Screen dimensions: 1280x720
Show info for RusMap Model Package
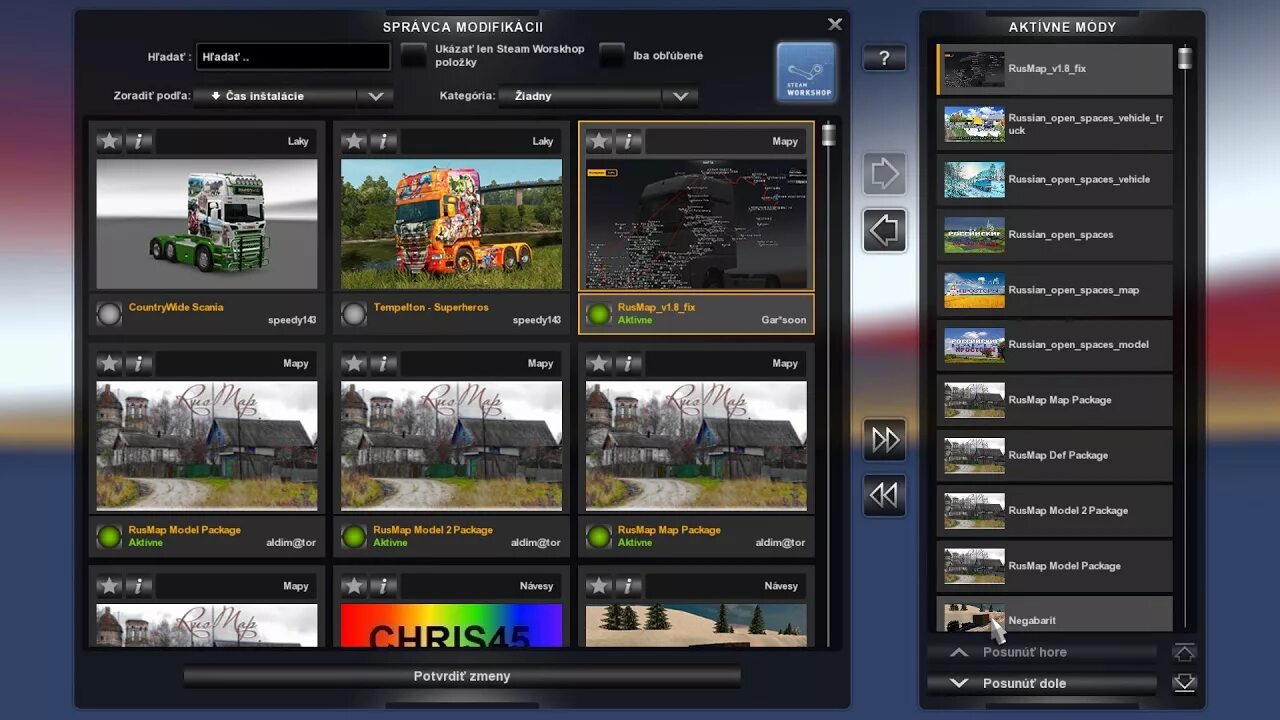point(139,363)
